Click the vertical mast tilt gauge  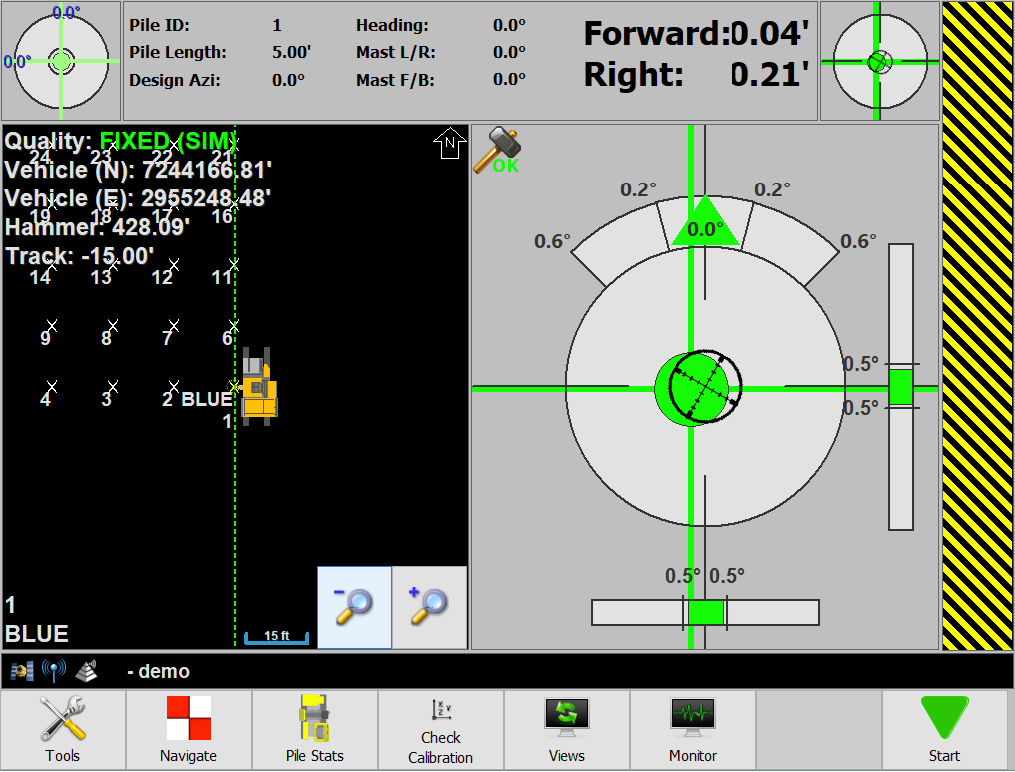(901, 386)
